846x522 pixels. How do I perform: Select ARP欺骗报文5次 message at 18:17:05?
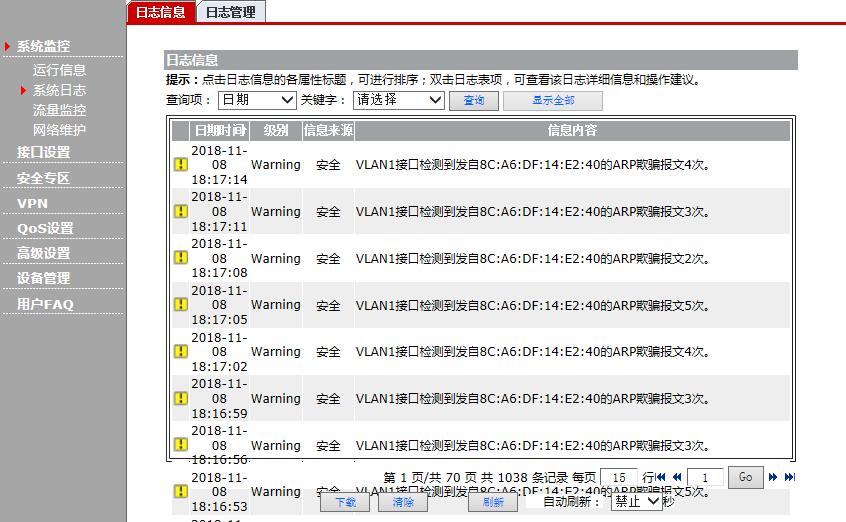pos(533,306)
